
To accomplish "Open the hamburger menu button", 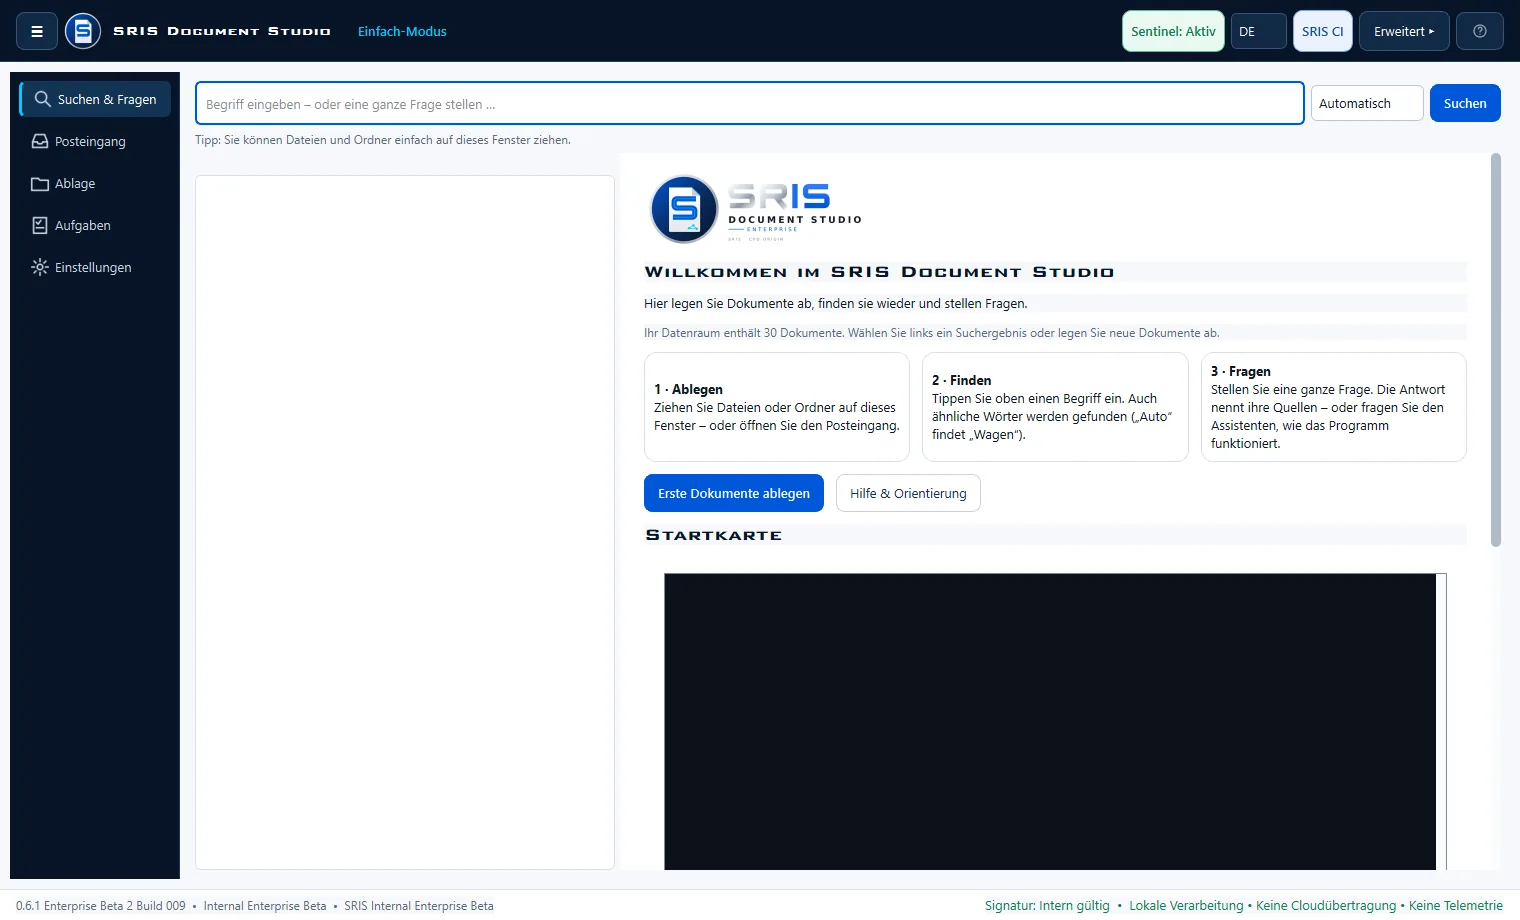I will (x=37, y=31).
